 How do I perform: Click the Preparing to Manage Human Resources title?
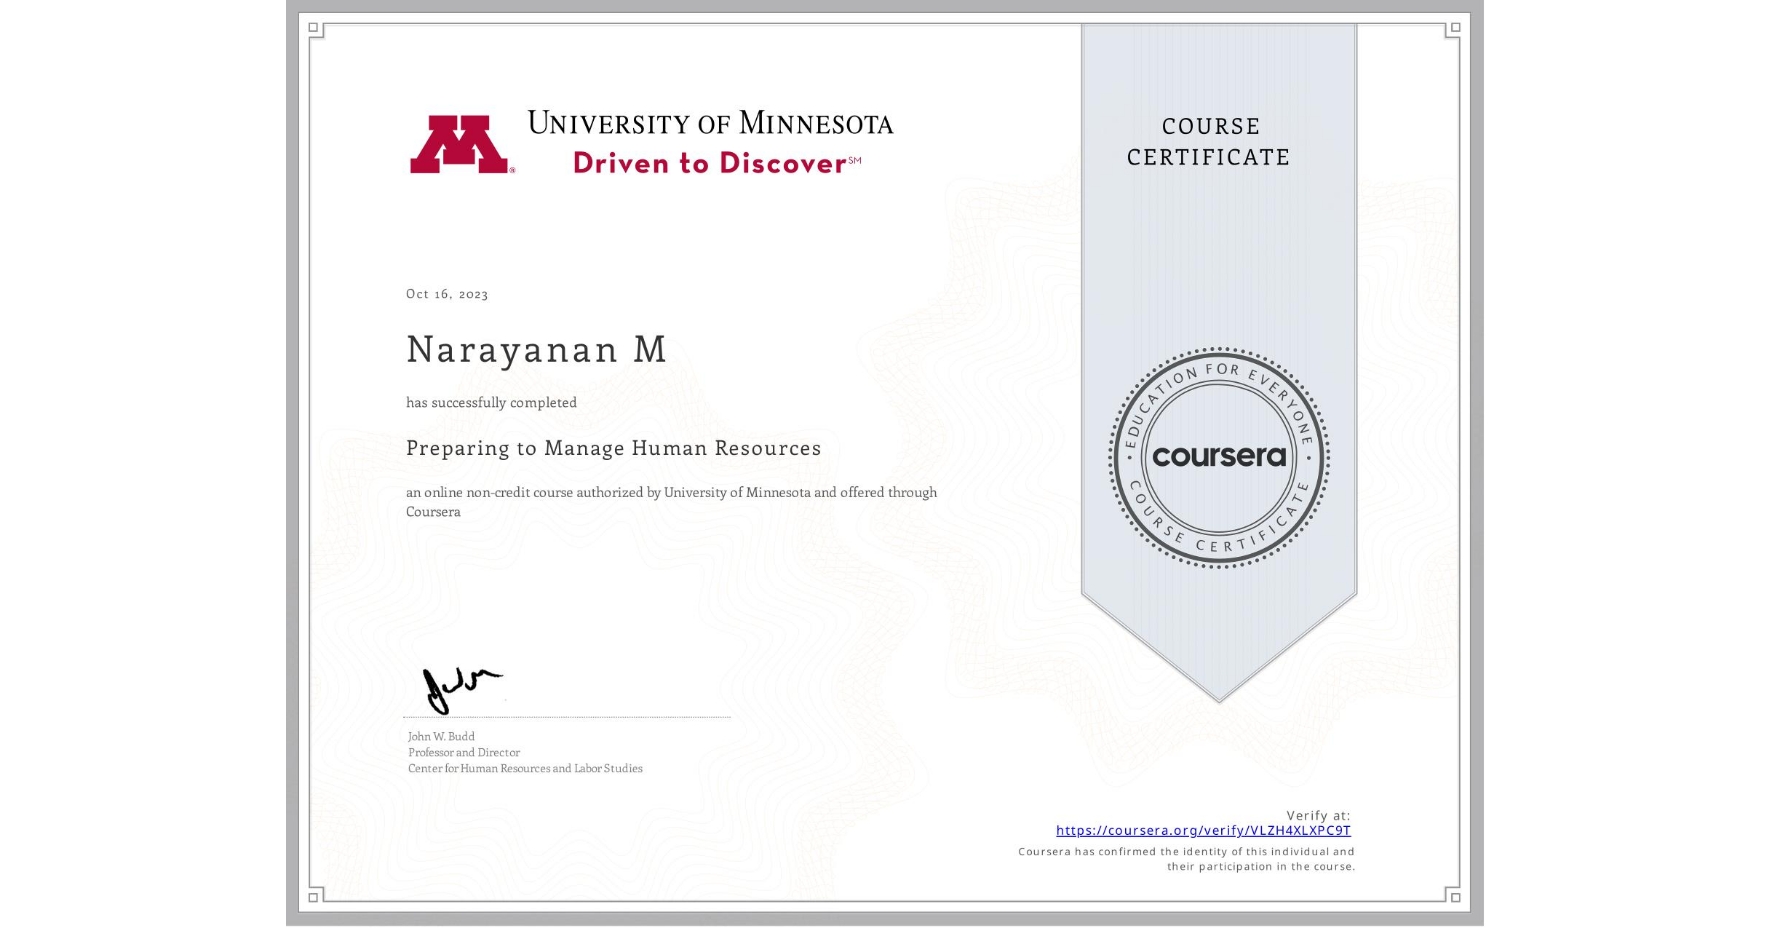click(x=613, y=448)
